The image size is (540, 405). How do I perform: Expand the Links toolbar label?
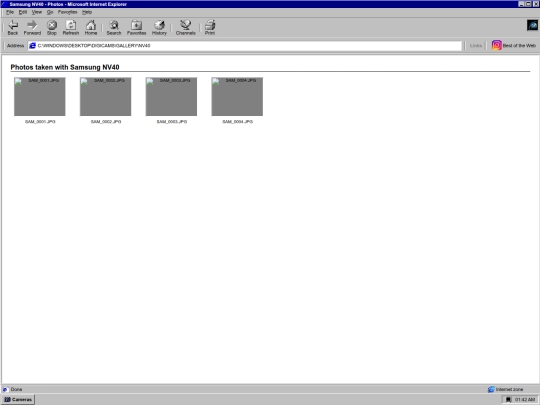pyautogui.click(x=476, y=45)
